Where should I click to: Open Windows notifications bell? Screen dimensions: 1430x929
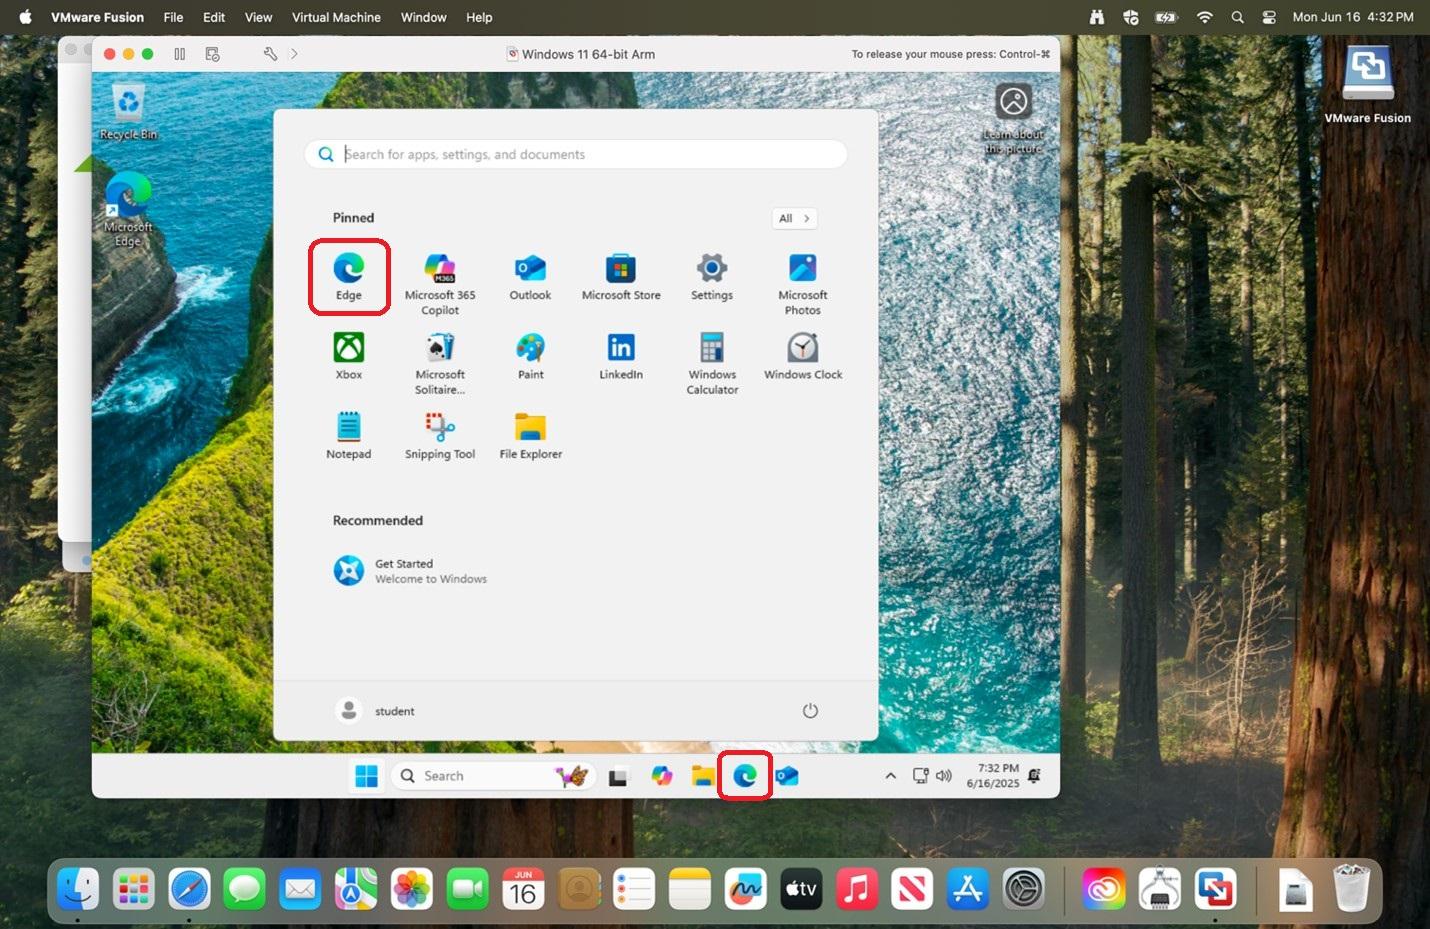tap(1035, 776)
